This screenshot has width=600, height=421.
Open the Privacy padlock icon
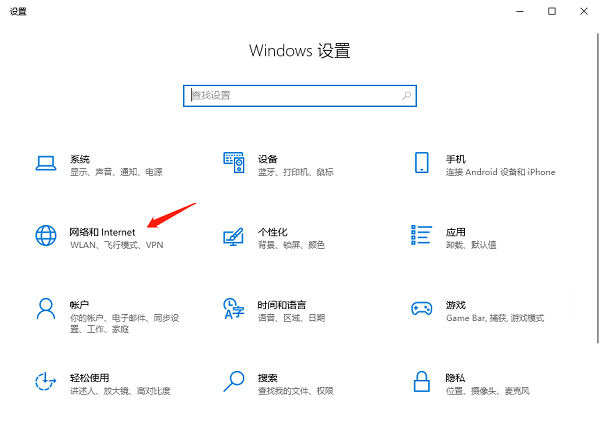[422, 381]
